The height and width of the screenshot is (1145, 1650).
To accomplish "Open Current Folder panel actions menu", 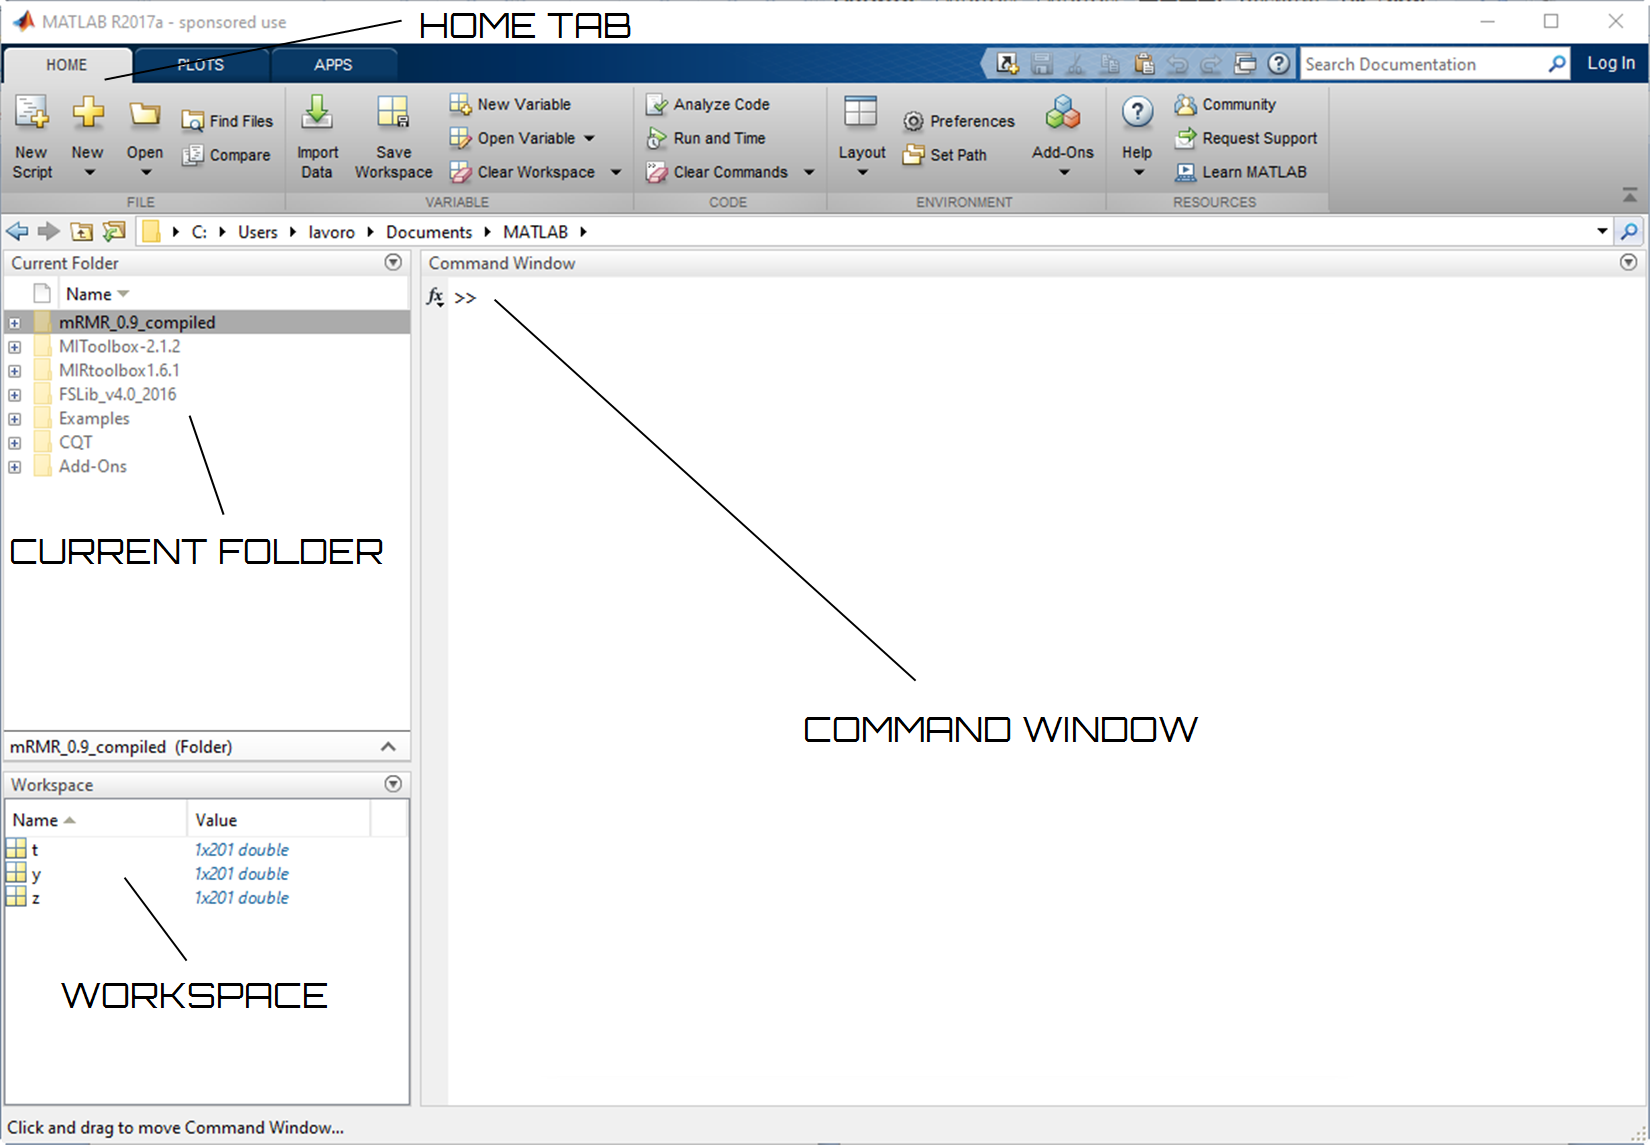I will click(393, 262).
